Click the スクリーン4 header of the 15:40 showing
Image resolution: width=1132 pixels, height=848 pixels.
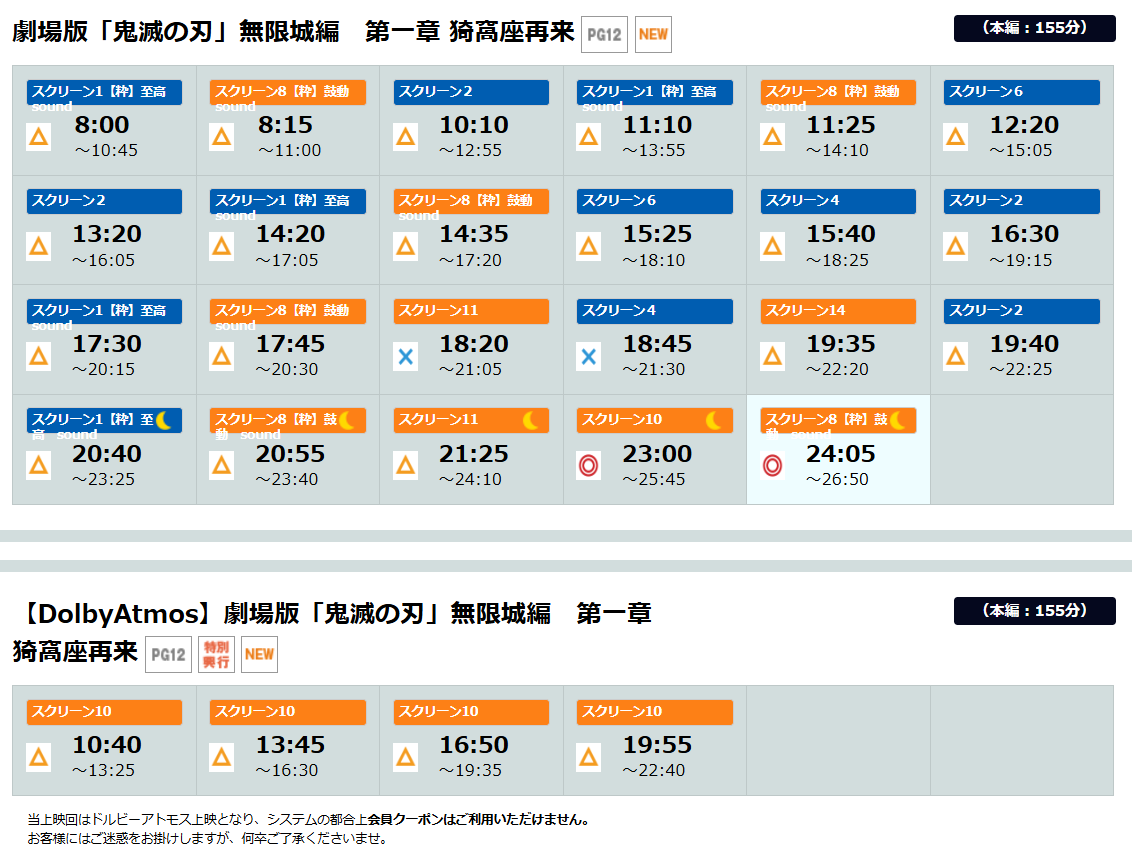pos(838,201)
